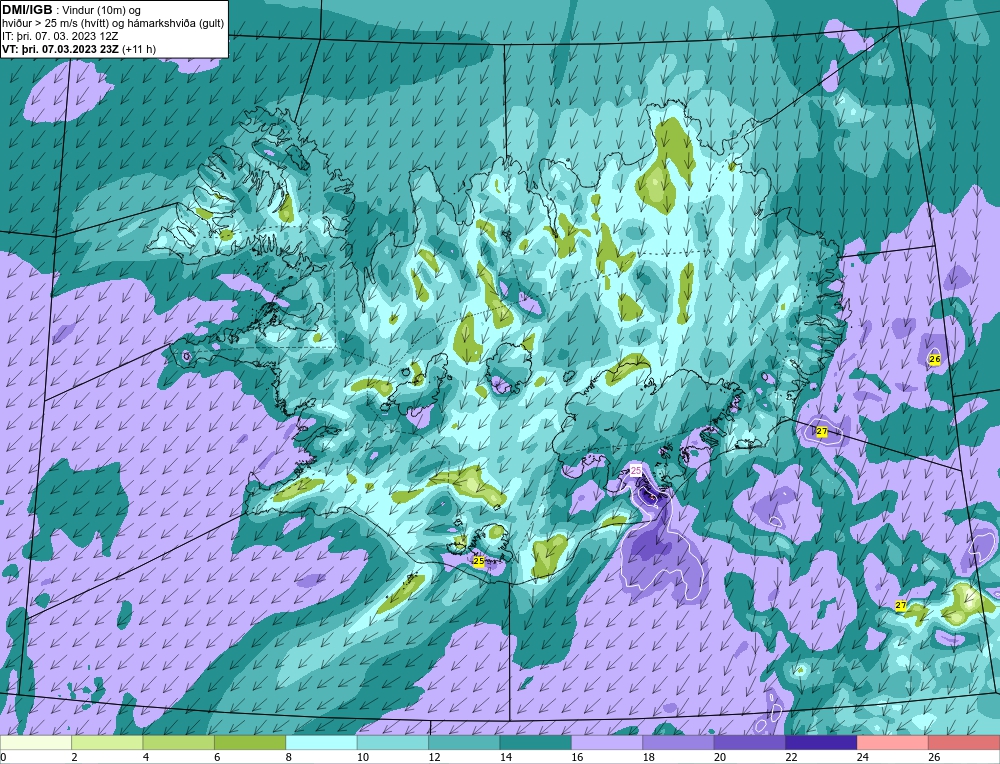Select the 18–20 violet legend swatch
The image size is (1000, 764).
coord(679,743)
